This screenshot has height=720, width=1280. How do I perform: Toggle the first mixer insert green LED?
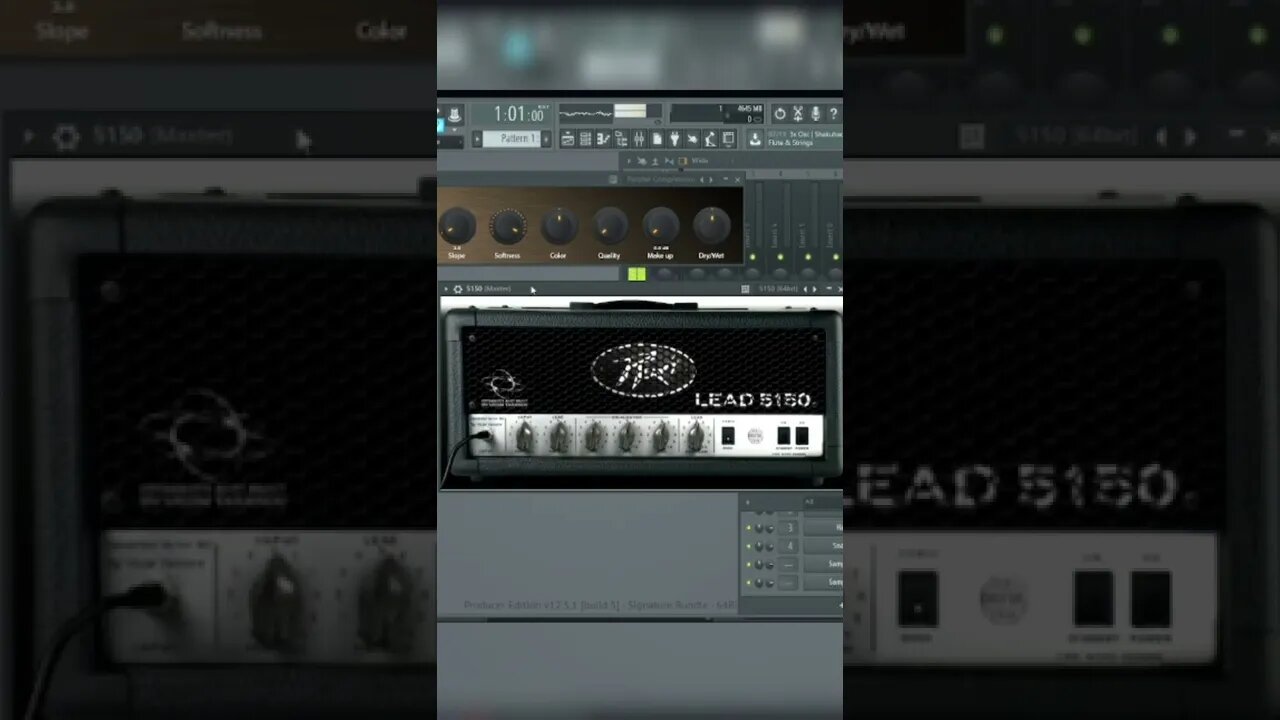[x=753, y=258]
